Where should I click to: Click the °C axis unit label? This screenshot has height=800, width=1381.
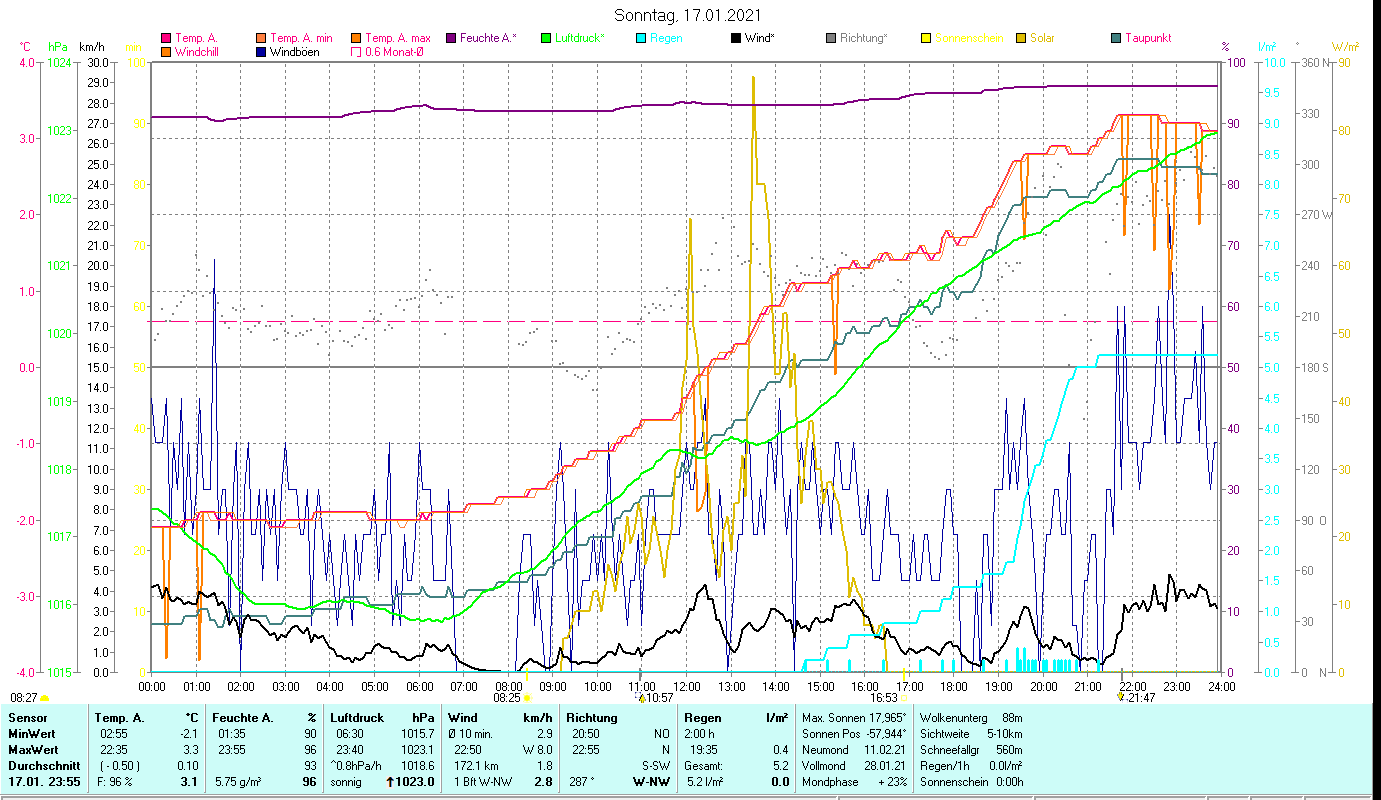[x=25, y=47]
